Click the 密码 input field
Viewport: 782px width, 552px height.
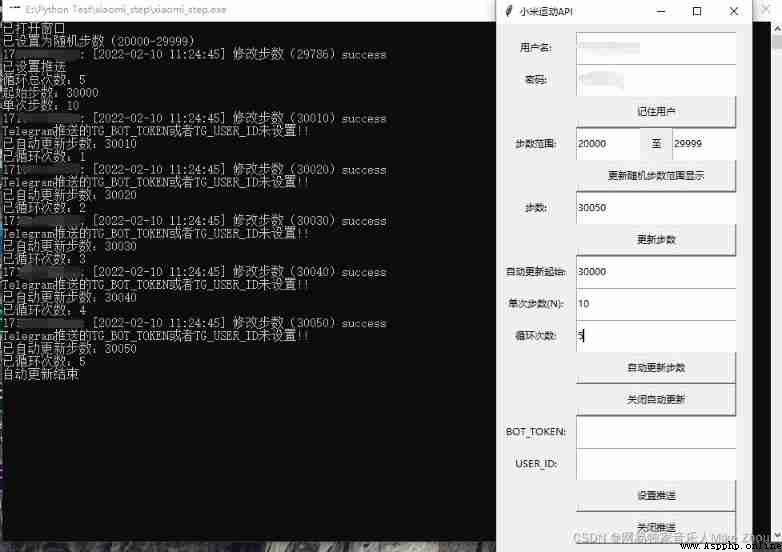656,80
